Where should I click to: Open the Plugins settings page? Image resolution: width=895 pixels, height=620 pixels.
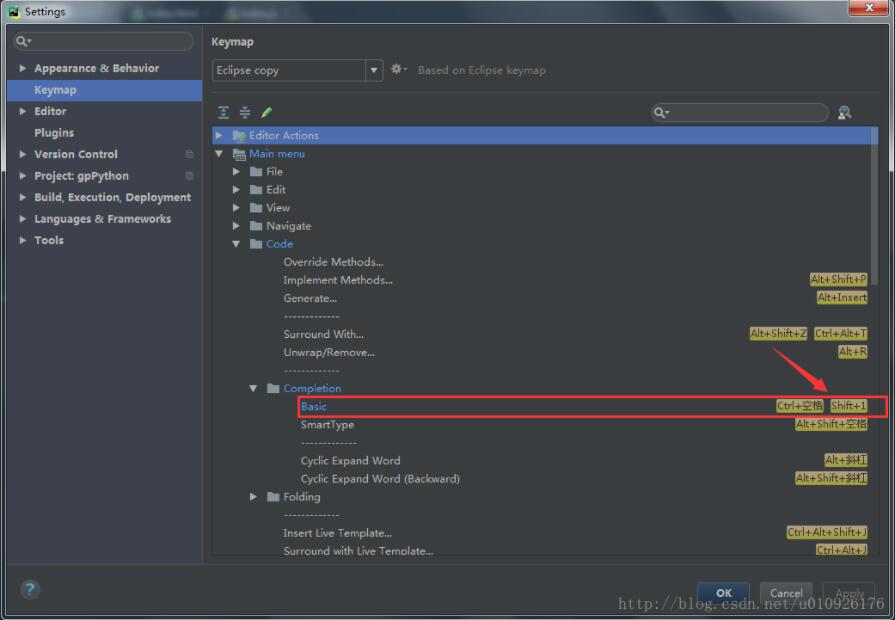point(54,132)
